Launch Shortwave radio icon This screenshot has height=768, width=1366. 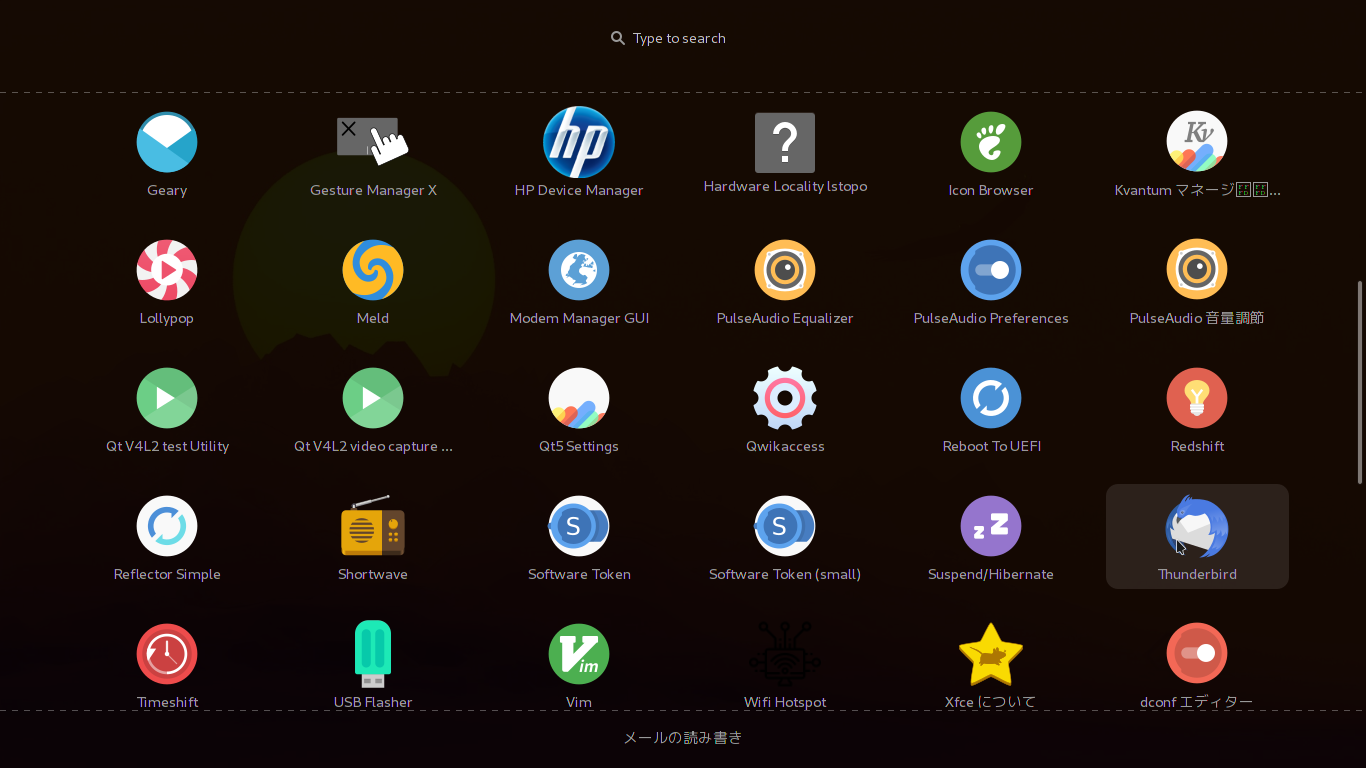tap(373, 526)
